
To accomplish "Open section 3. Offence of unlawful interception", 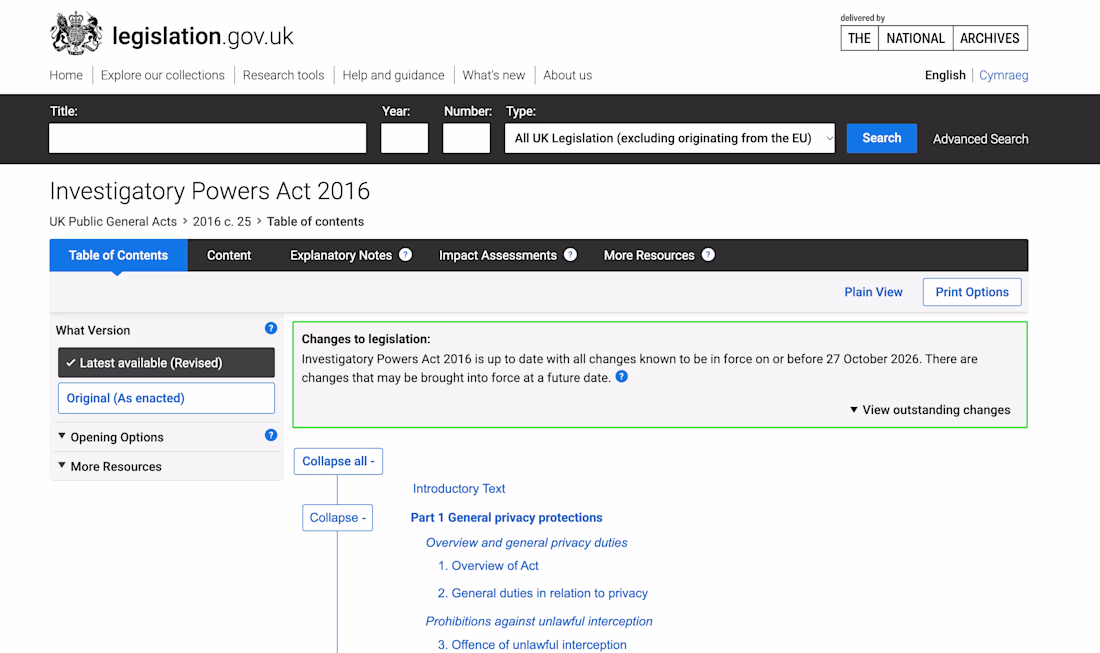I will tap(532, 645).
